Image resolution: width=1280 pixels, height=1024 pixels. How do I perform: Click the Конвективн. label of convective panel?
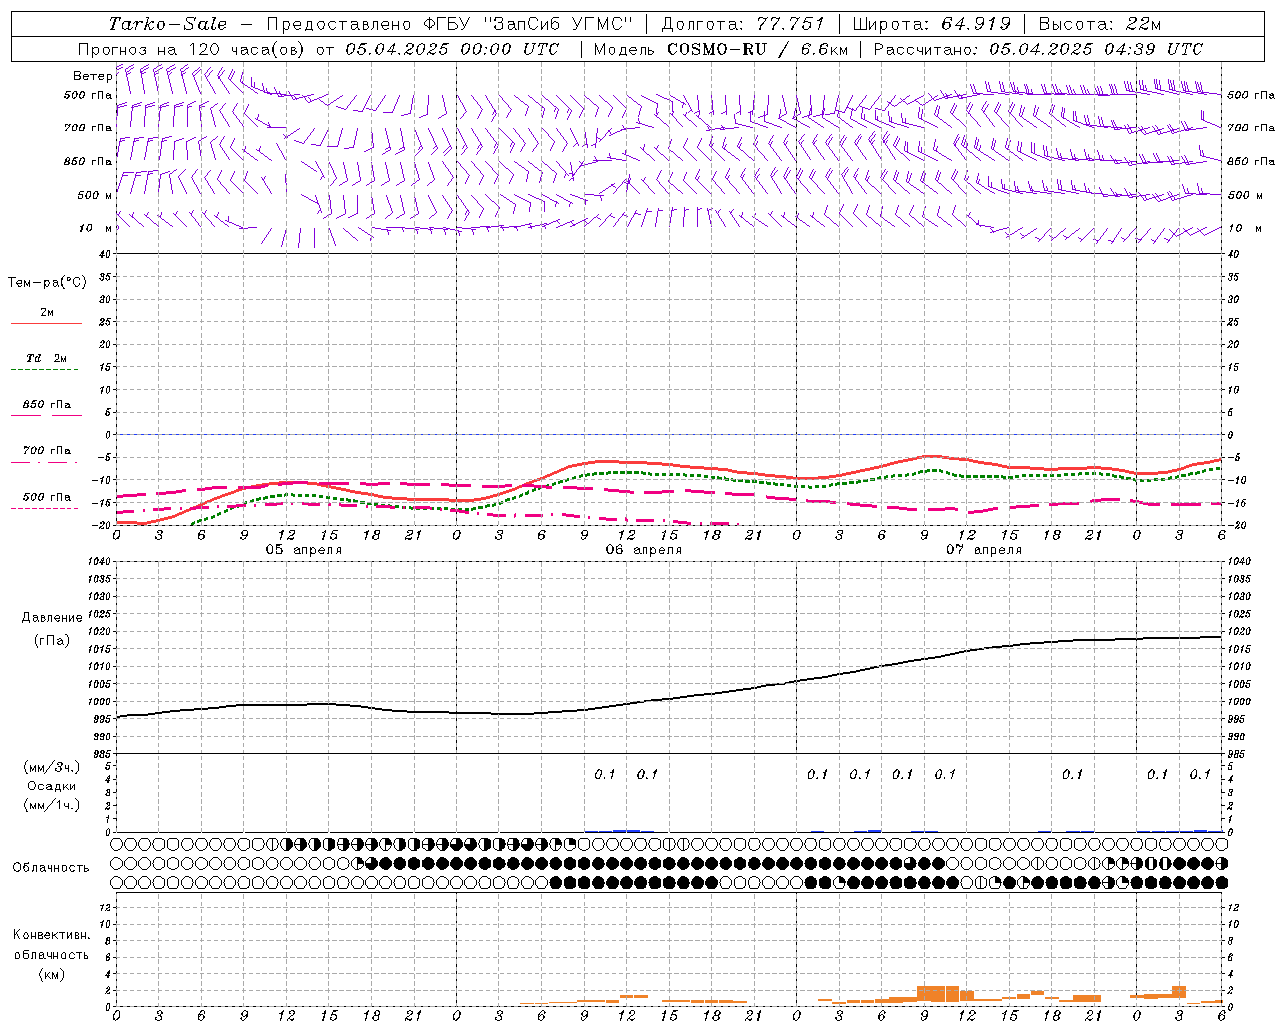click(52, 935)
